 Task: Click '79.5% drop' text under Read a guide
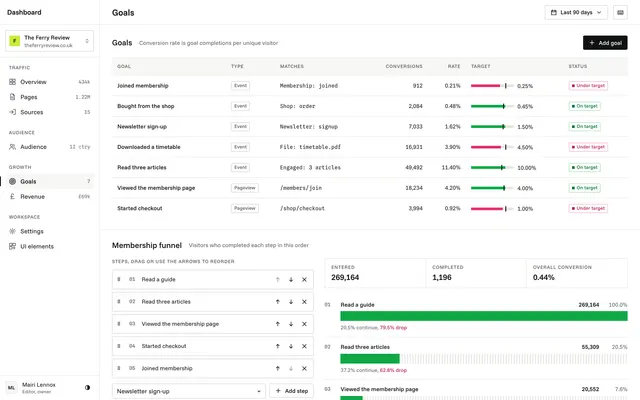393,327
